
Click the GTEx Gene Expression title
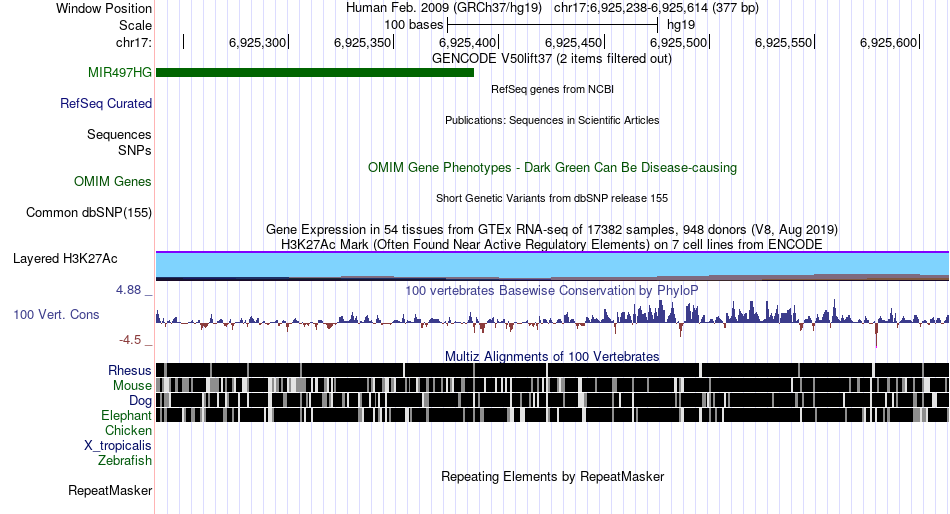click(x=552, y=230)
